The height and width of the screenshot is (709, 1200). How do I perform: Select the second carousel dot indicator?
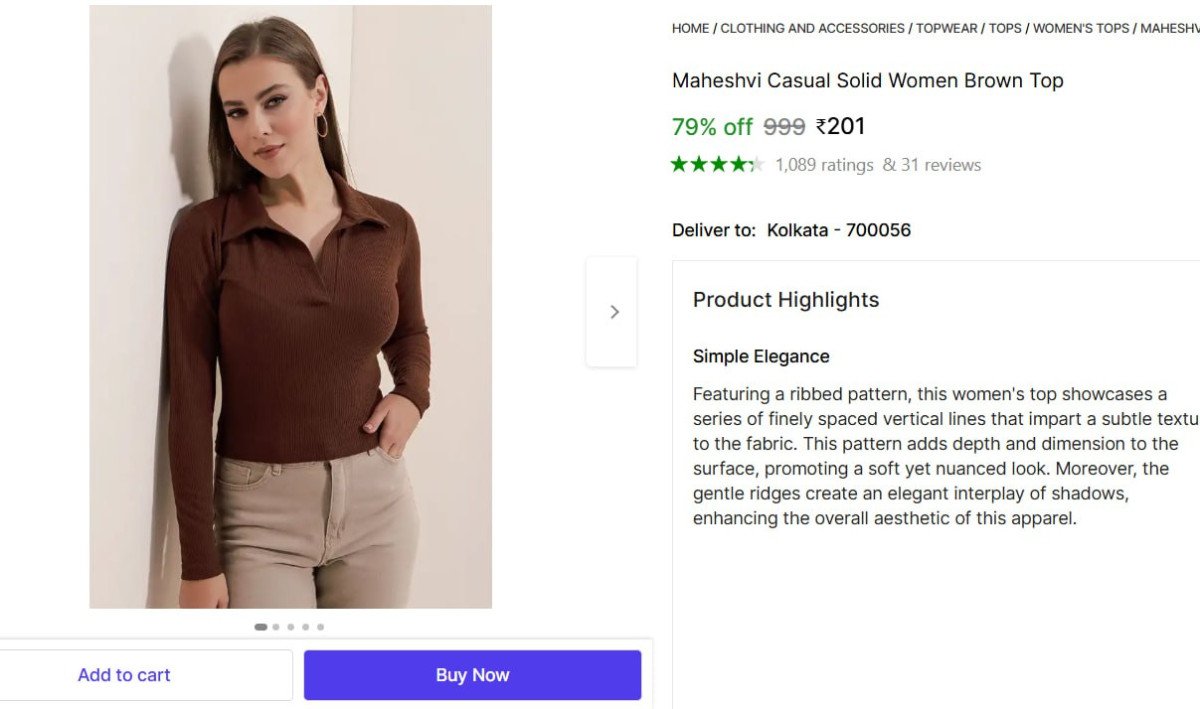pyautogui.click(x=277, y=627)
